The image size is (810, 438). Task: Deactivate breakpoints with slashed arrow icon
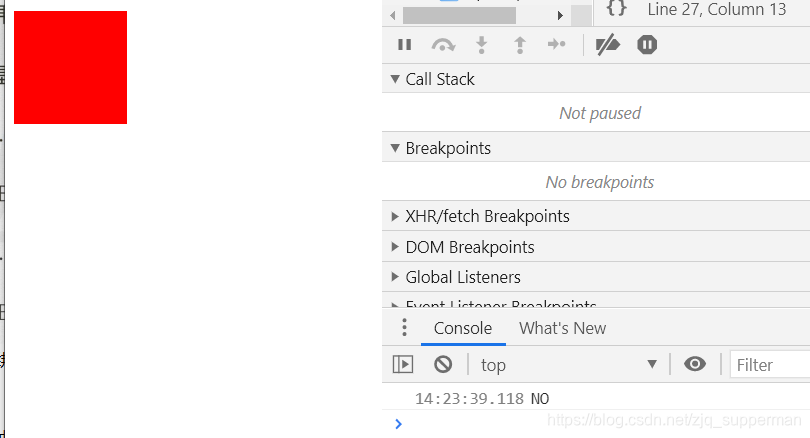click(608, 45)
